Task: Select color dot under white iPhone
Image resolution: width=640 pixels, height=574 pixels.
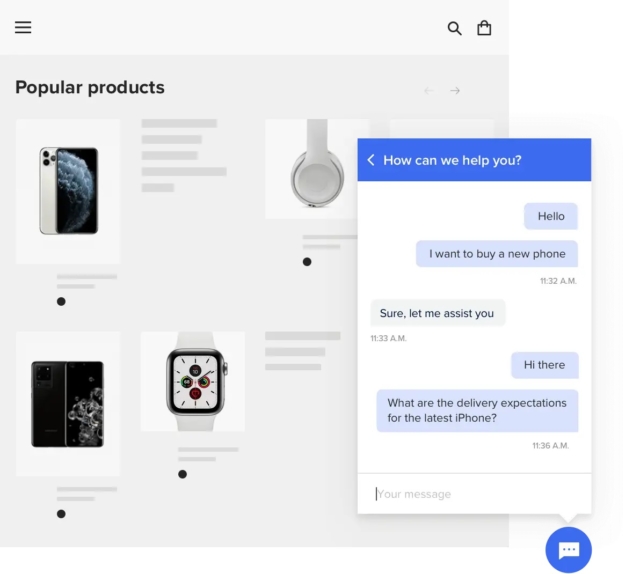Action: 61,301
